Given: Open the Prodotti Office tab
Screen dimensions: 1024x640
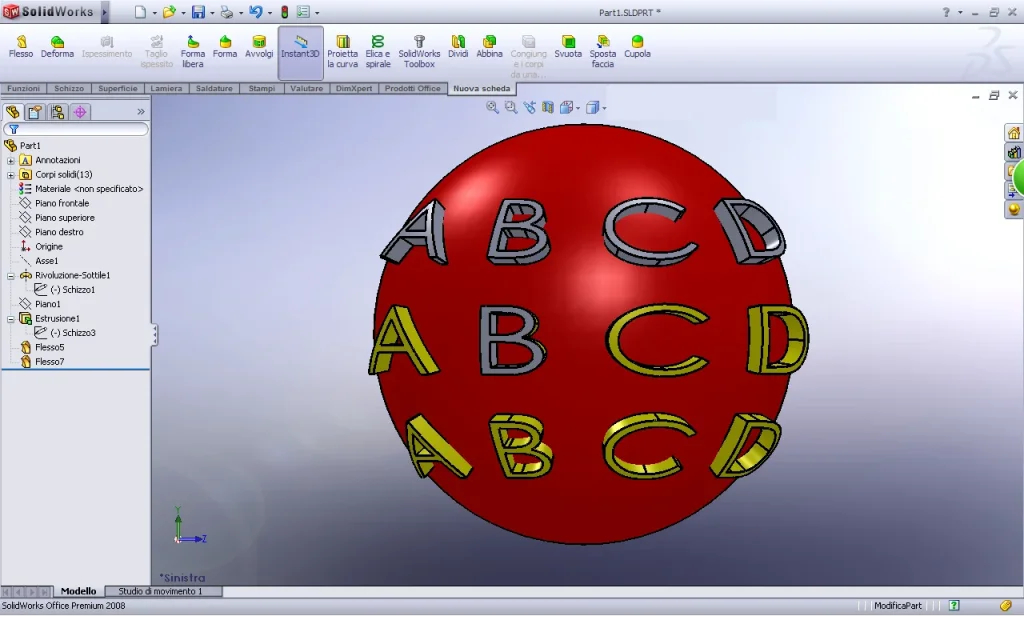Looking at the screenshot, I should [x=412, y=88].
